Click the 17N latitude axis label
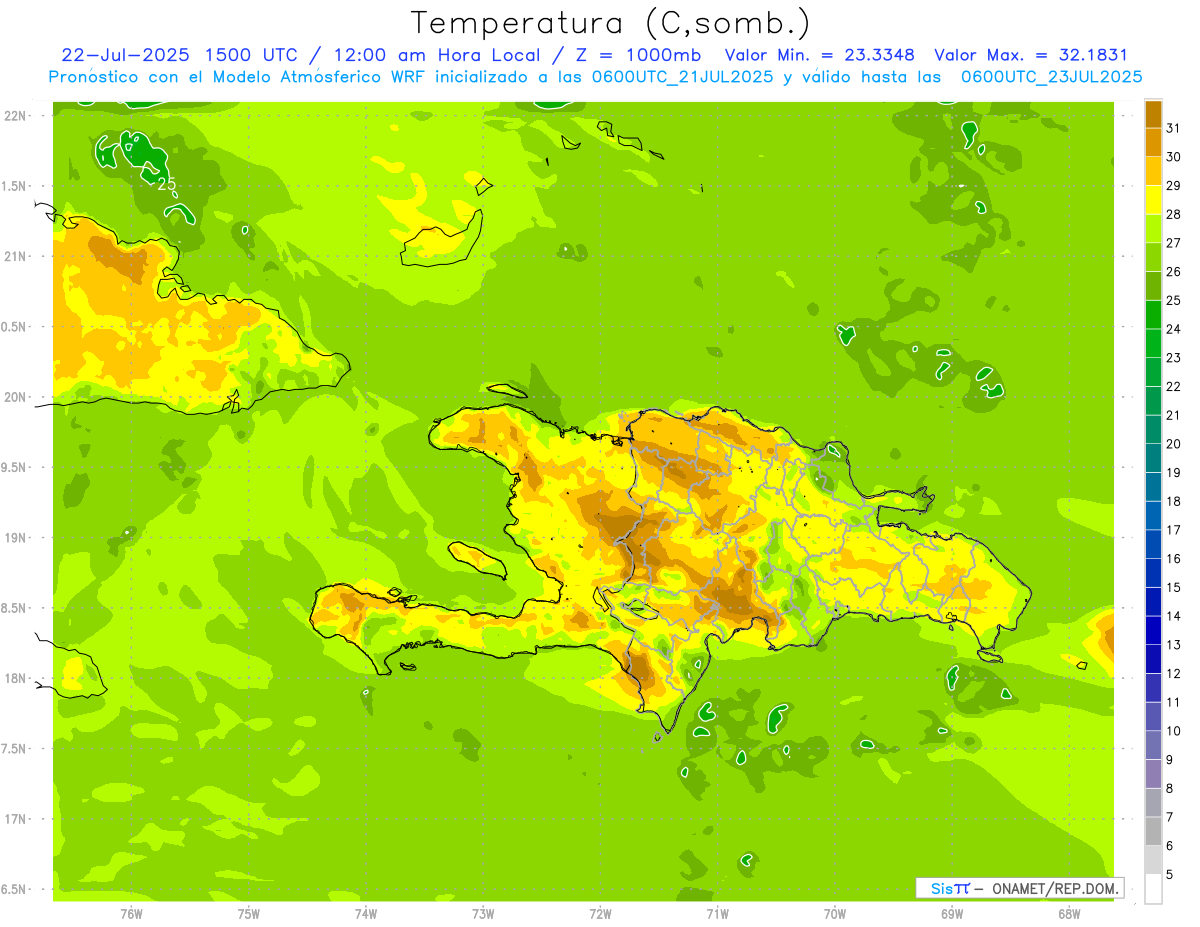The height and width of the screenshot is (927, 1200). tap(15, 819)
